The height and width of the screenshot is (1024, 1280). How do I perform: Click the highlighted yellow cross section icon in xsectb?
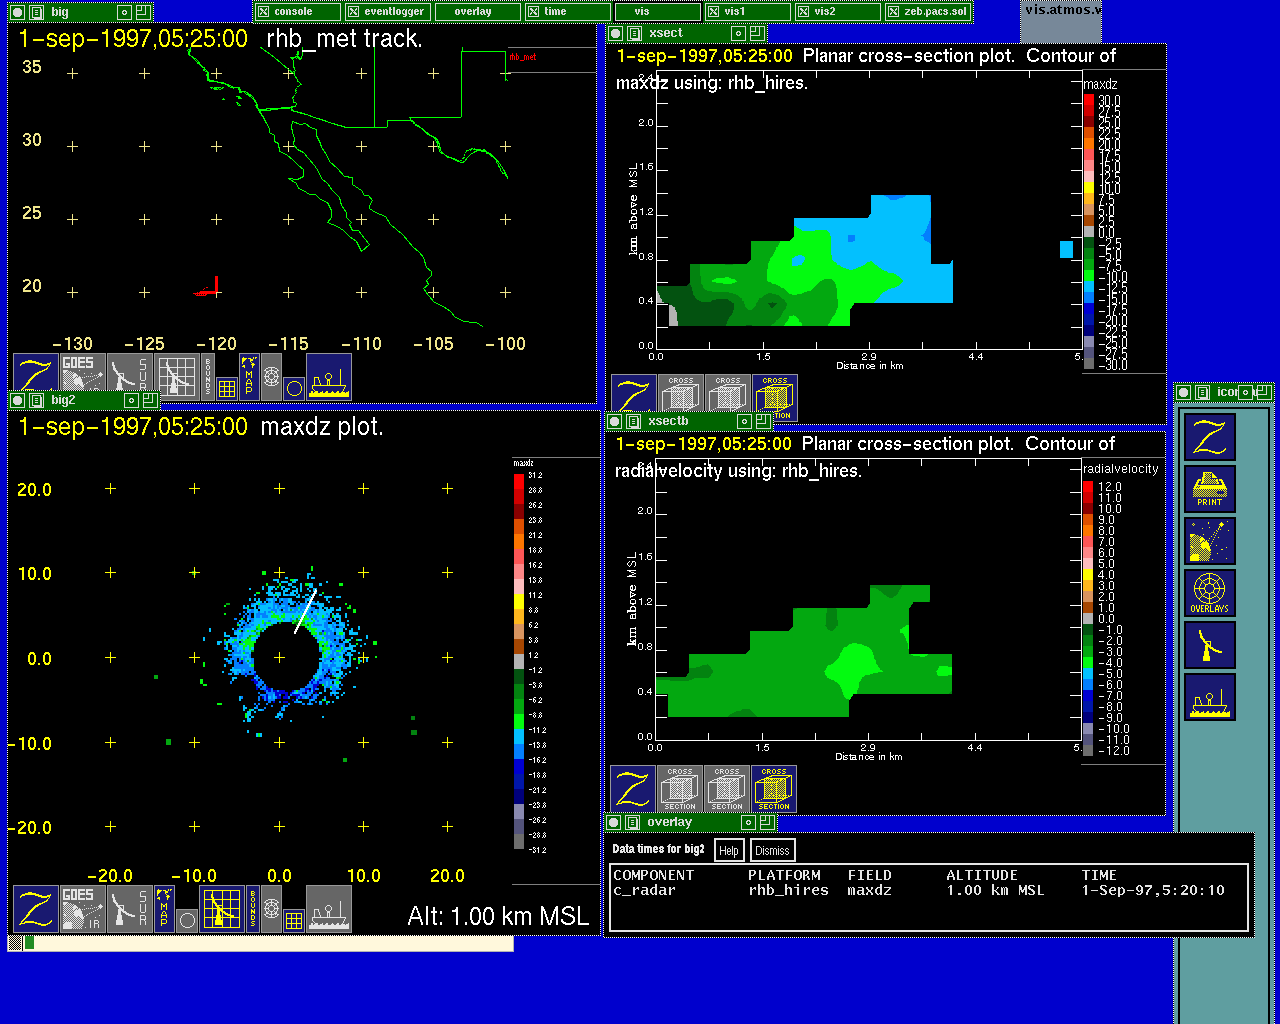[774, 789]
